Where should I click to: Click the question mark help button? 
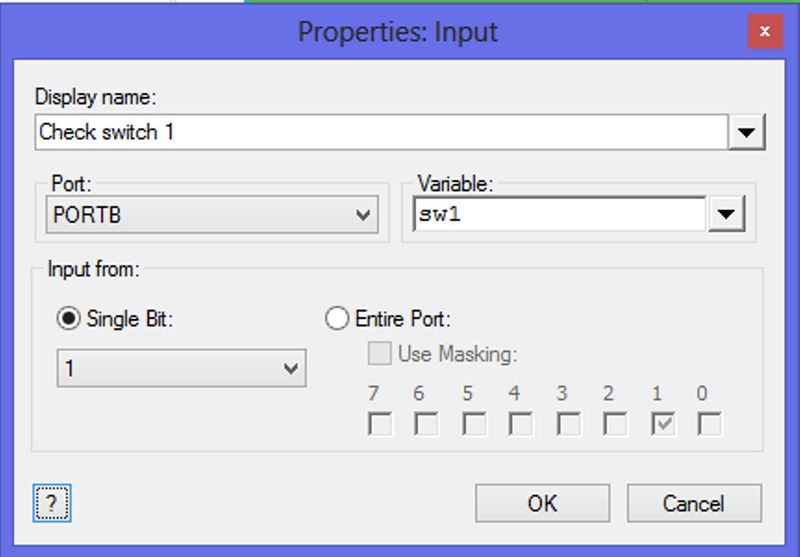tap(52, 503)
